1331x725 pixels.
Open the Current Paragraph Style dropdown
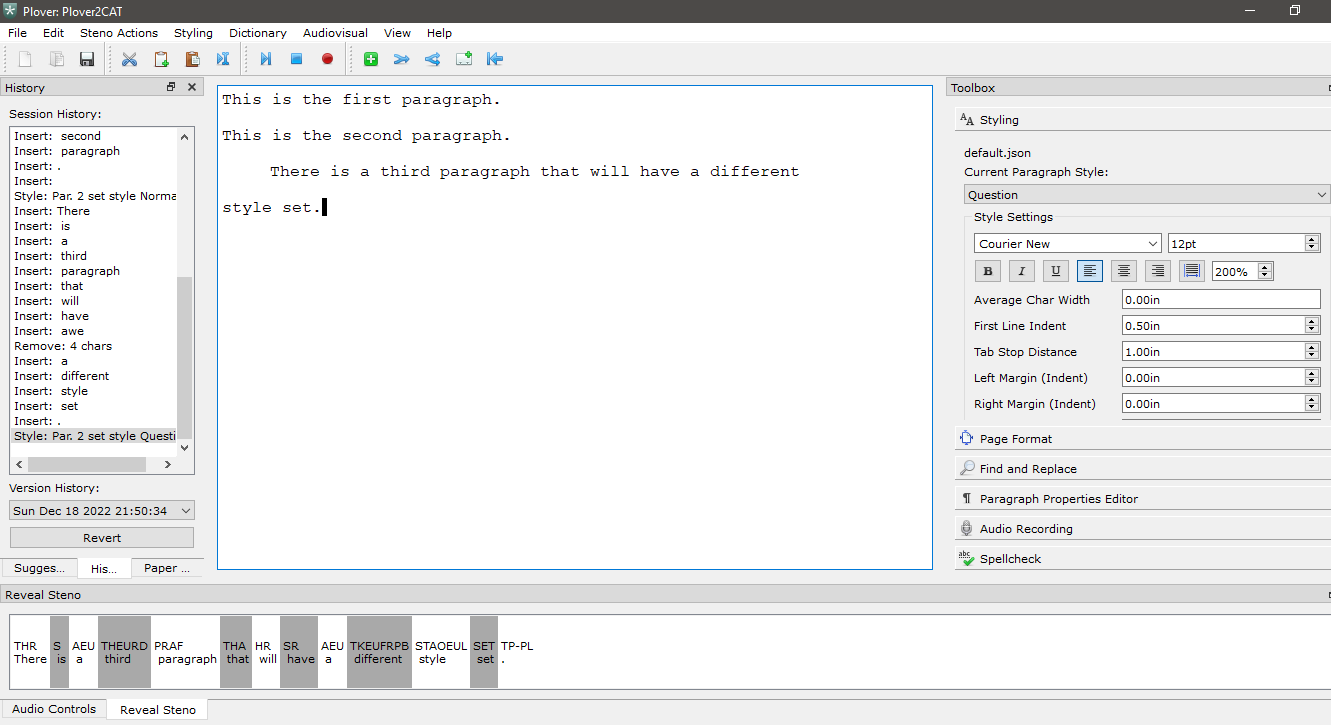click(x=1147, y=195)
